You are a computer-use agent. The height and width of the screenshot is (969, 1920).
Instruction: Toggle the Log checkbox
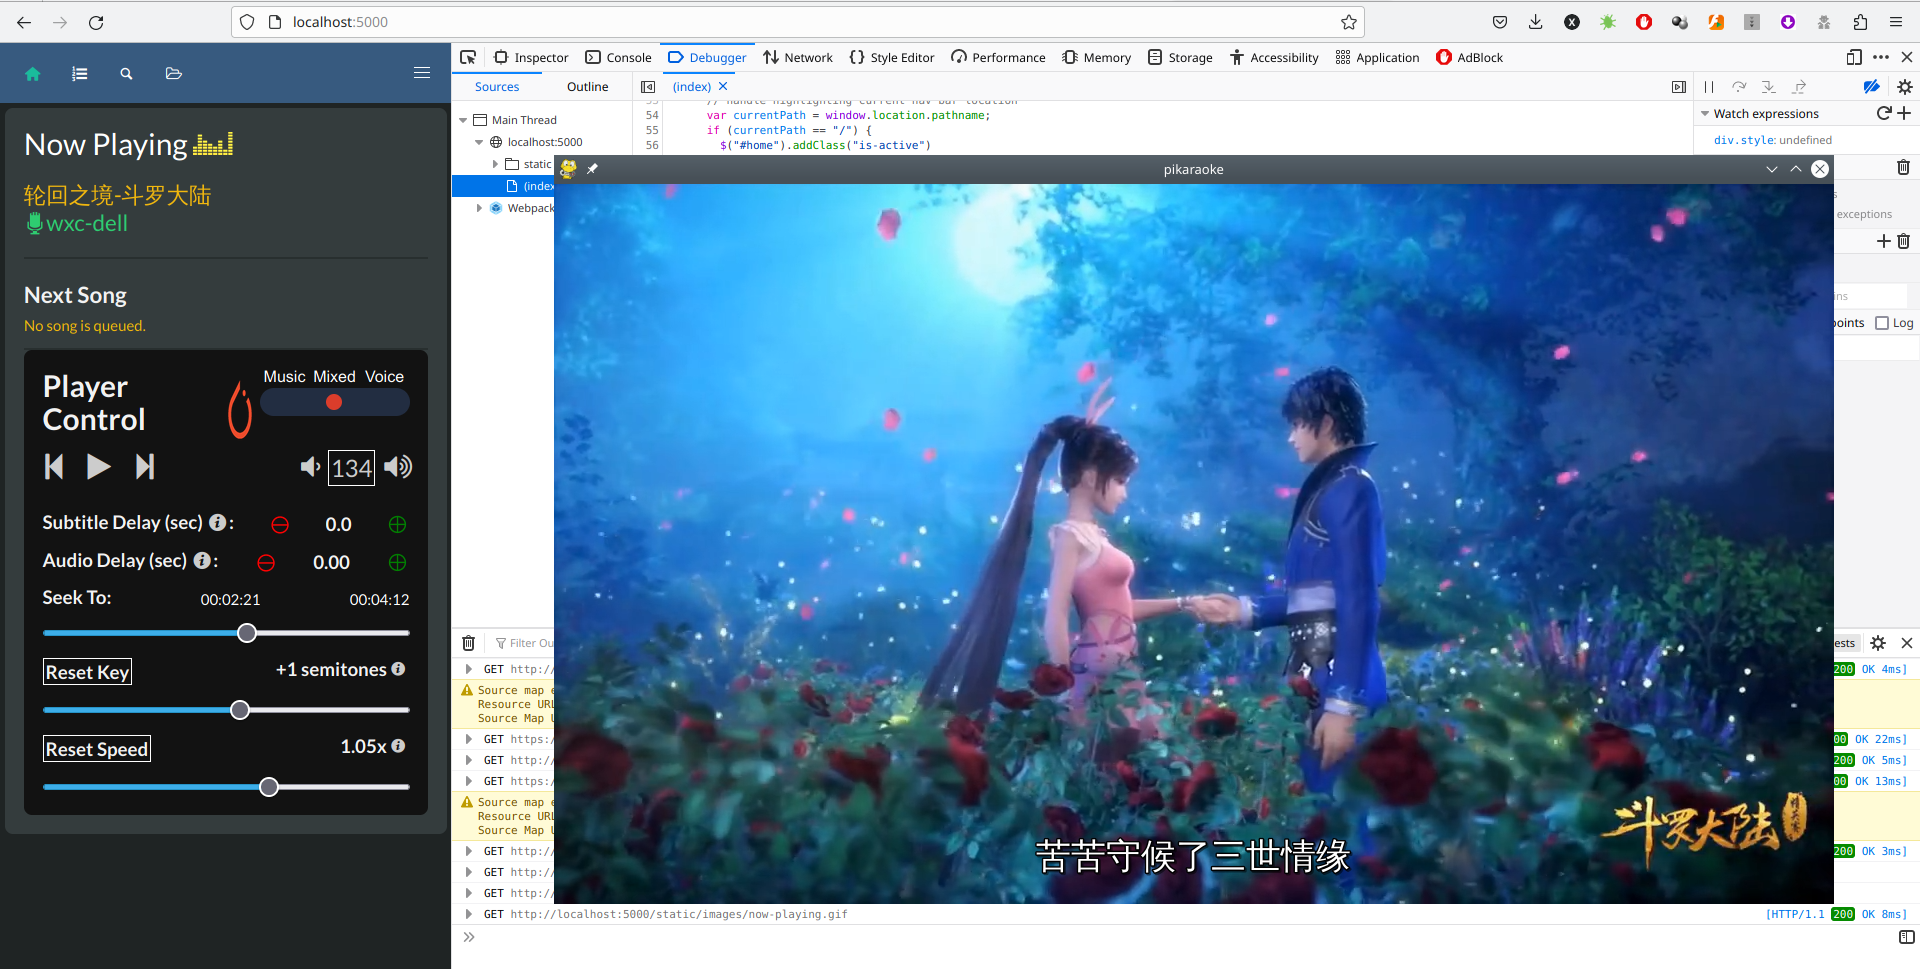[1882, 323]
